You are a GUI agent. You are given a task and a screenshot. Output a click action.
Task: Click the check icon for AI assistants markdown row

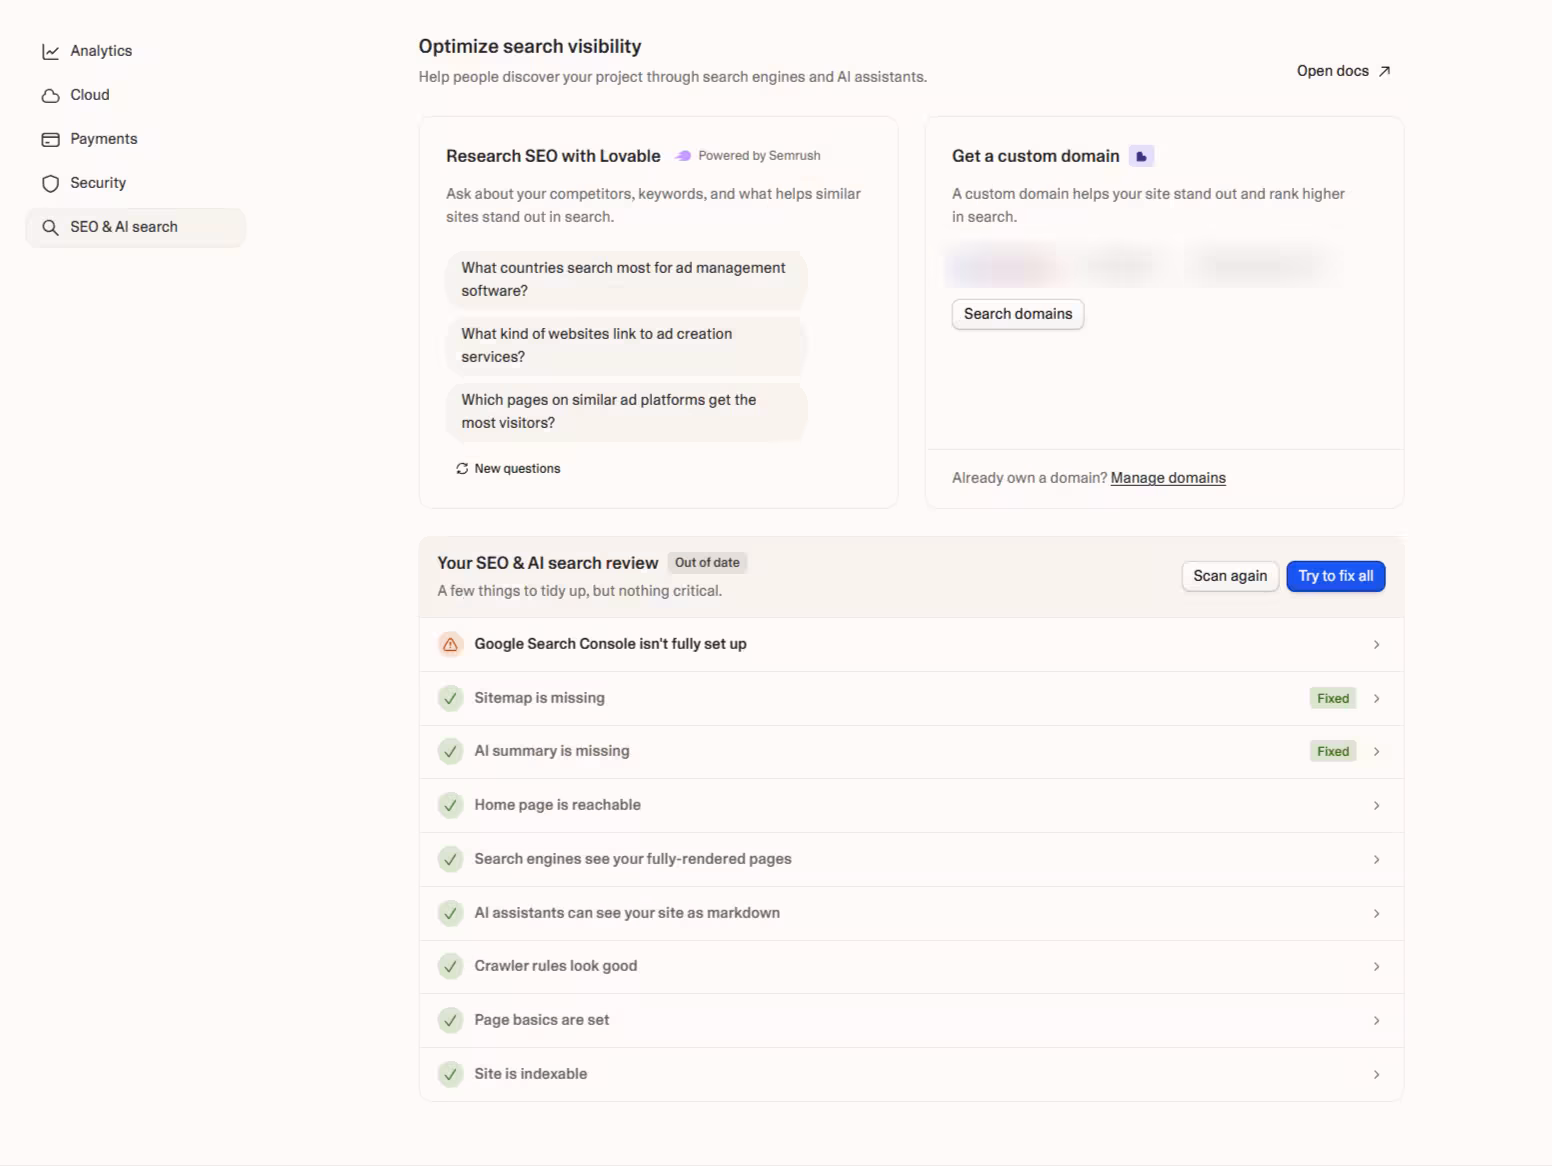click(451, 913)
